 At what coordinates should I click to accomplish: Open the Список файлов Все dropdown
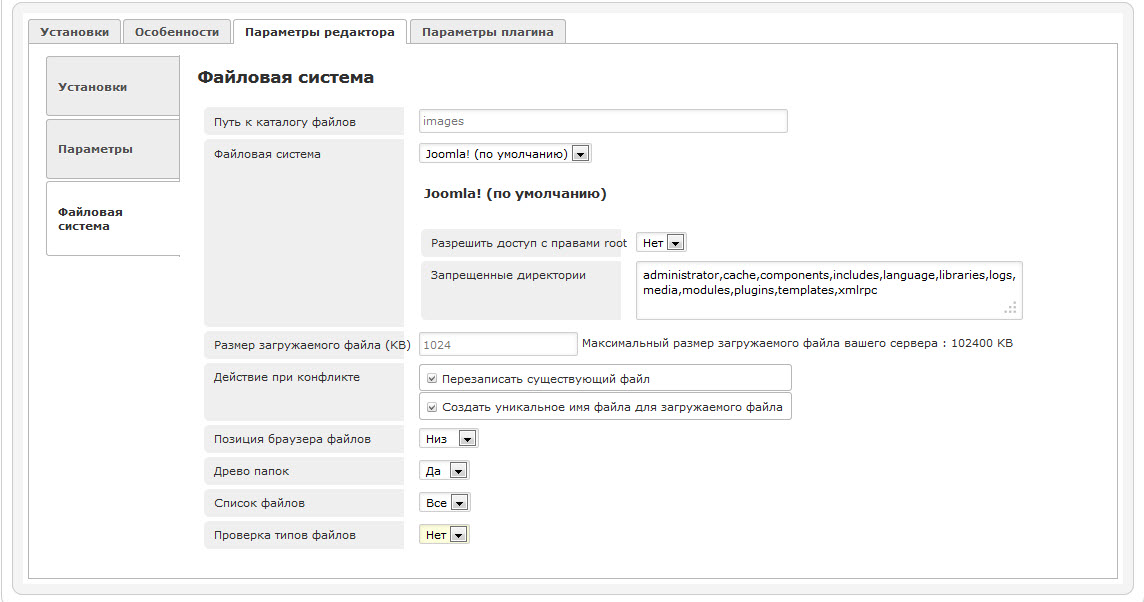(x=444, y=503)
